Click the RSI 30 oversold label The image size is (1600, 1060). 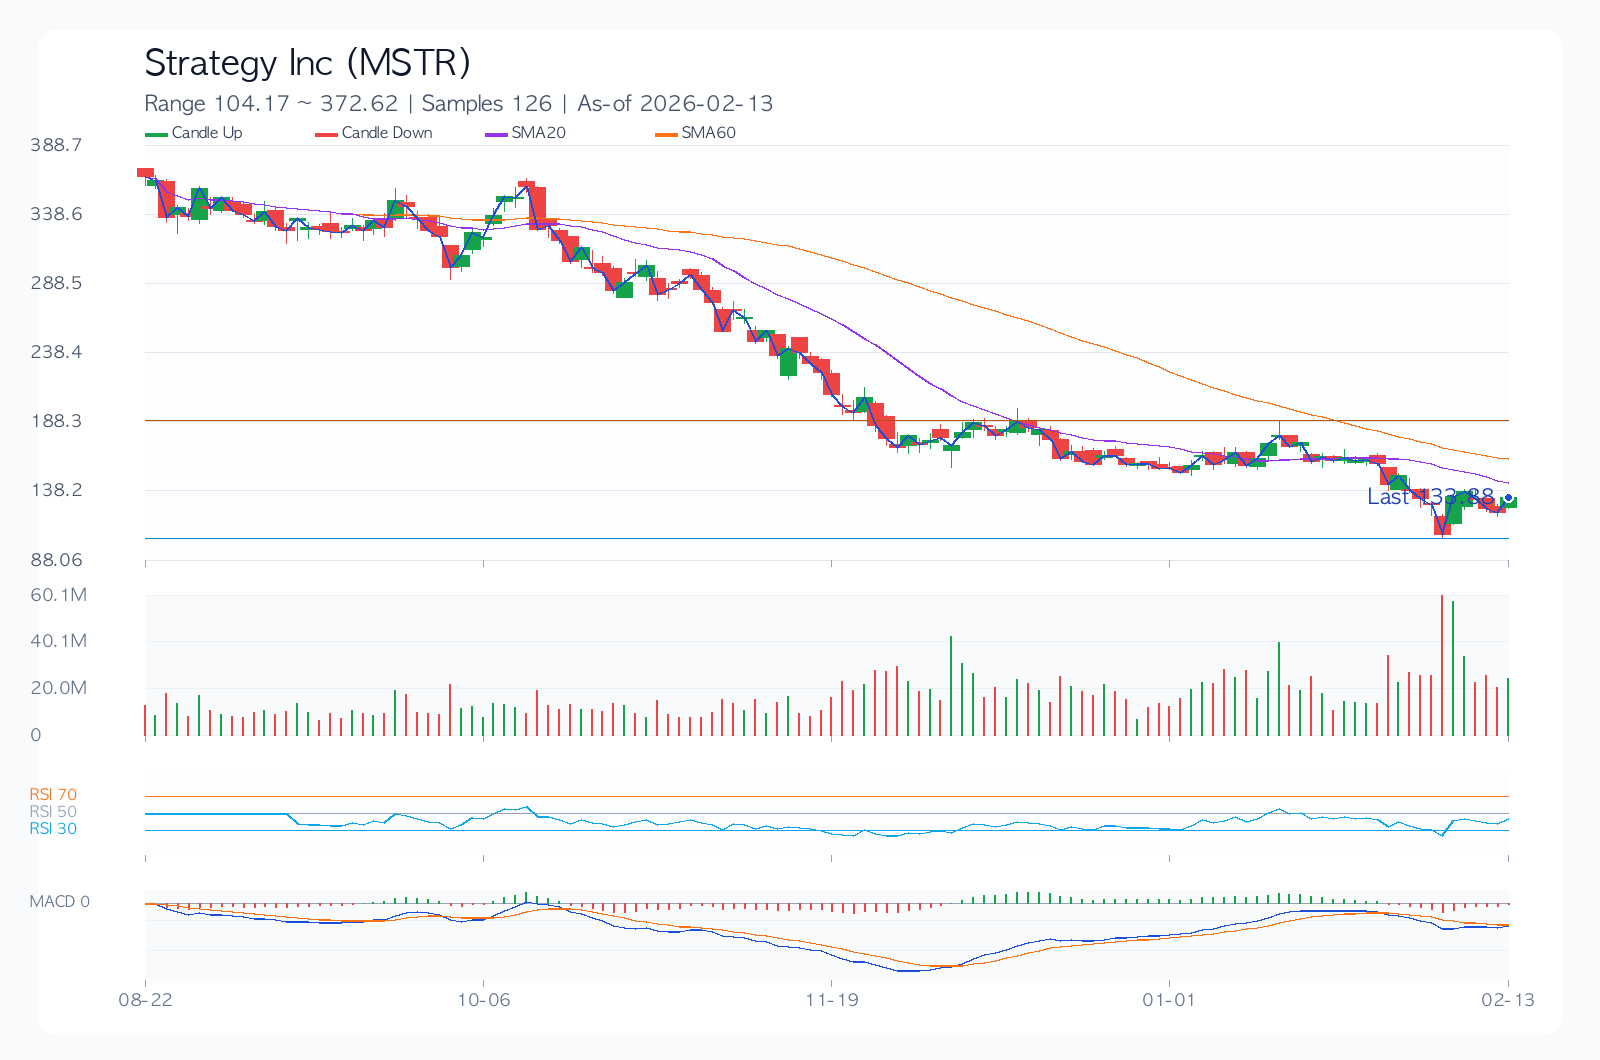click(53, 829)
